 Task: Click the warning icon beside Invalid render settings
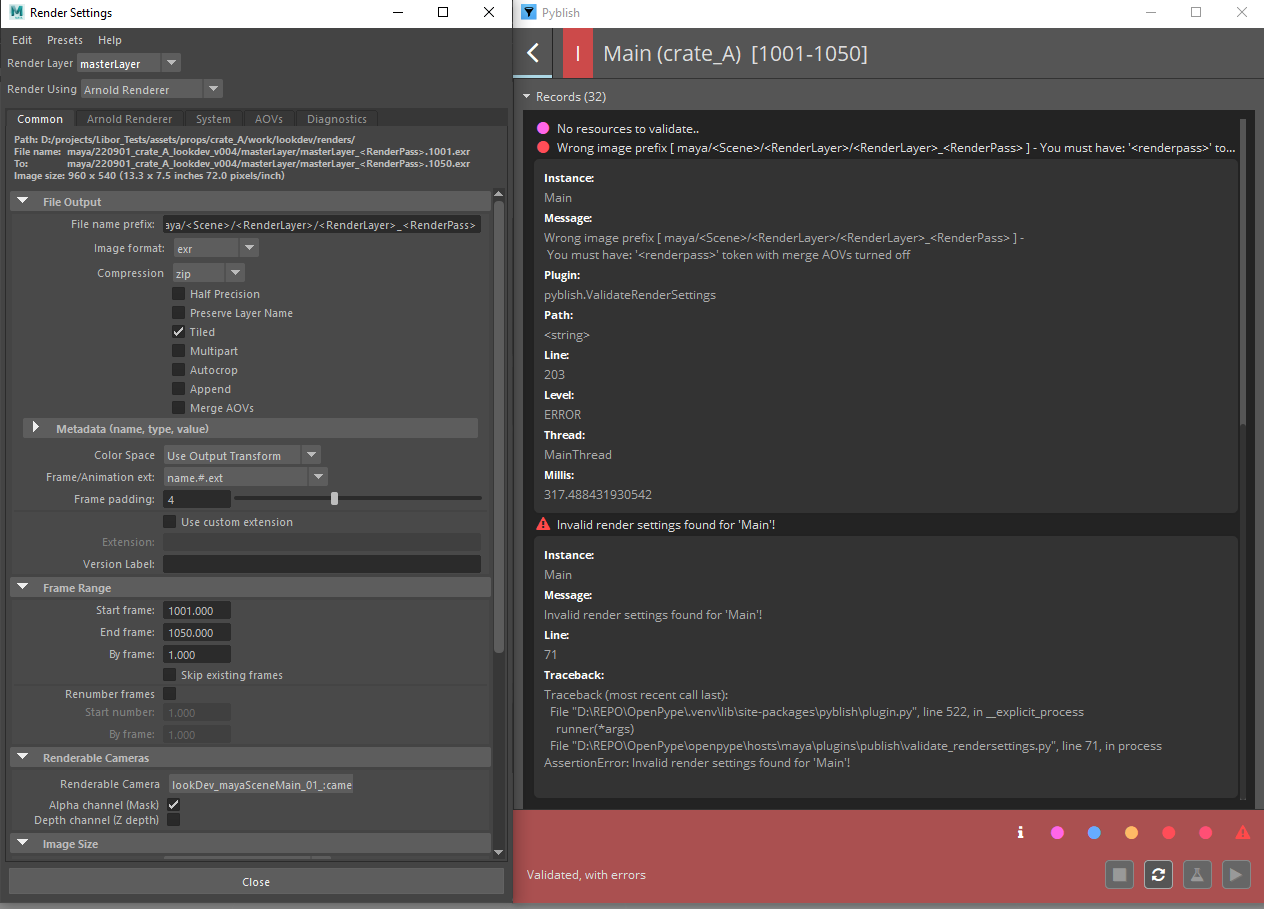click(543, 524)
